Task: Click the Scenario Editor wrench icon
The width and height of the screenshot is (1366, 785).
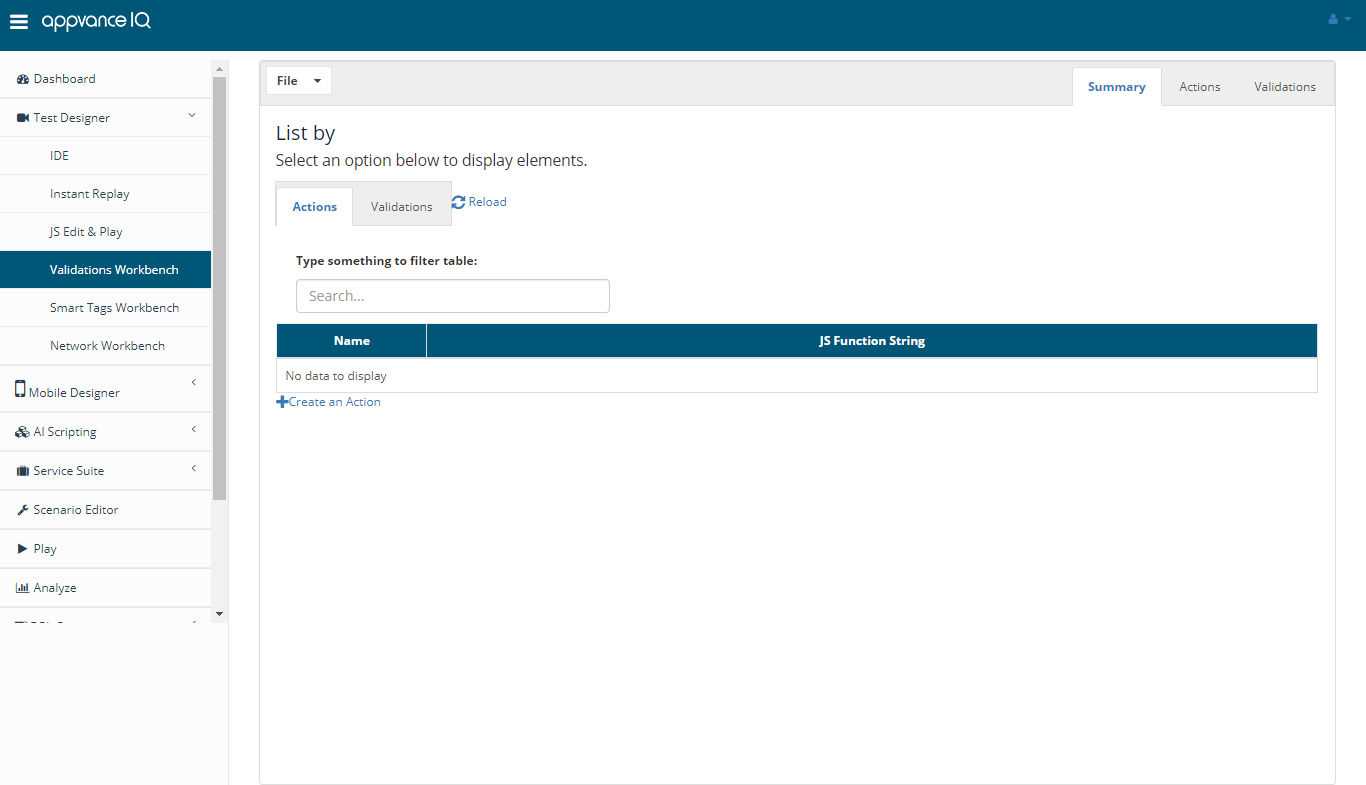Action: 23,510
